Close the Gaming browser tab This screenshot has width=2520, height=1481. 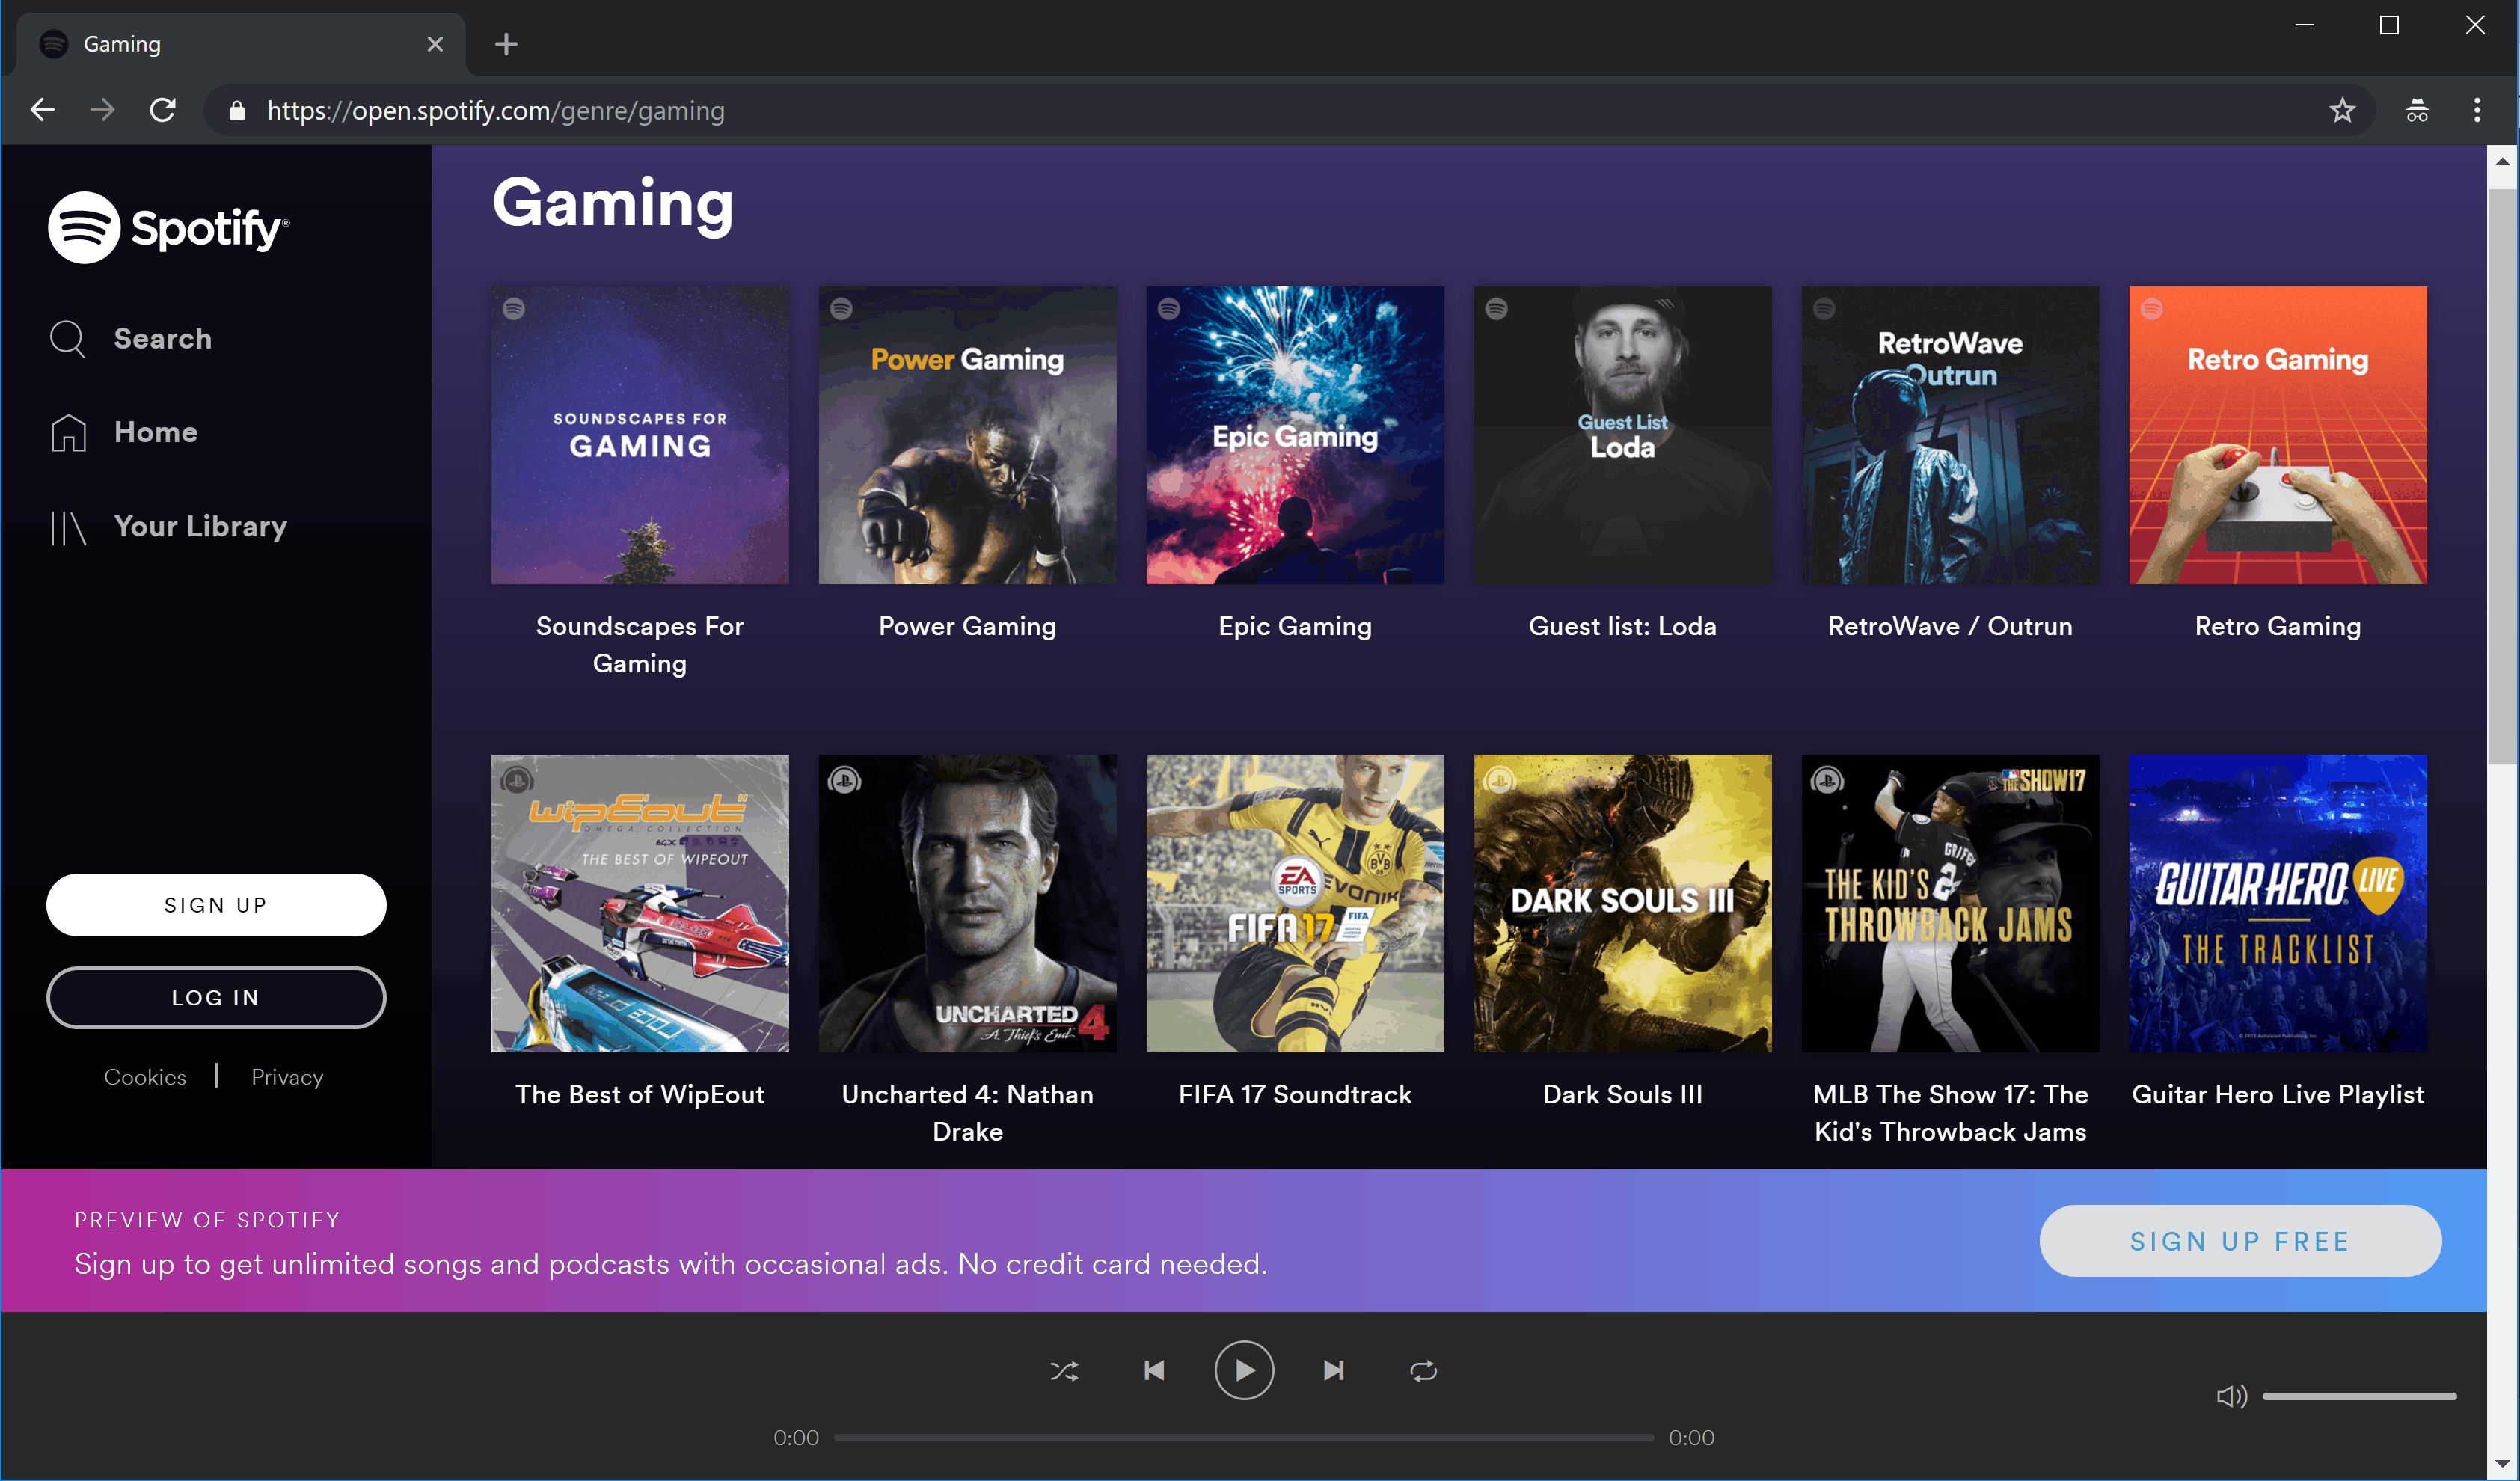[435, 44]
